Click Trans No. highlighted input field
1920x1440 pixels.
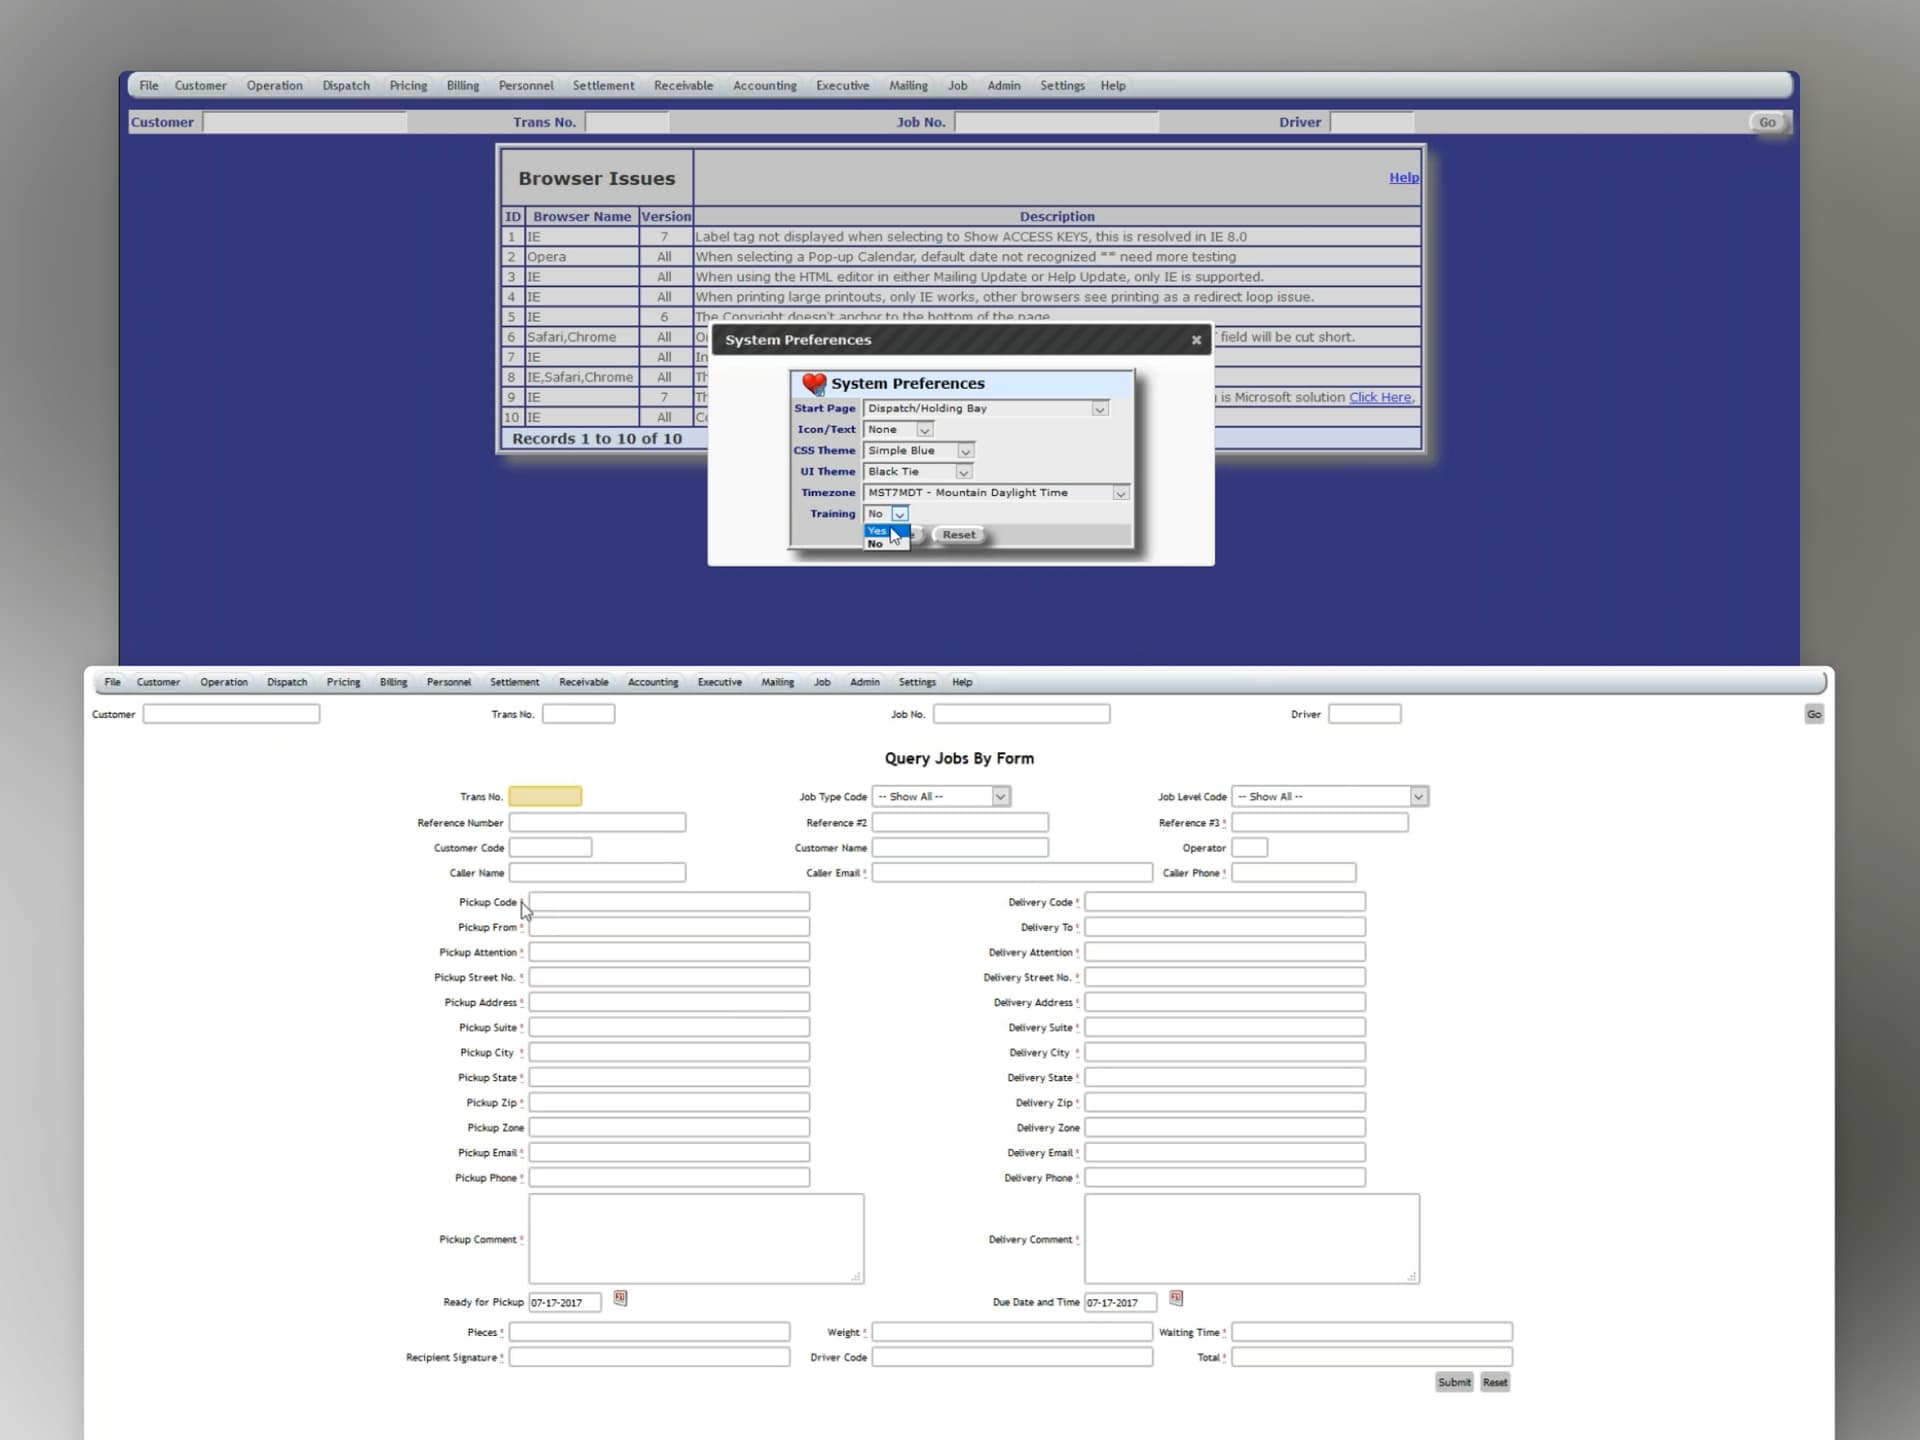(x=546, y=794)
